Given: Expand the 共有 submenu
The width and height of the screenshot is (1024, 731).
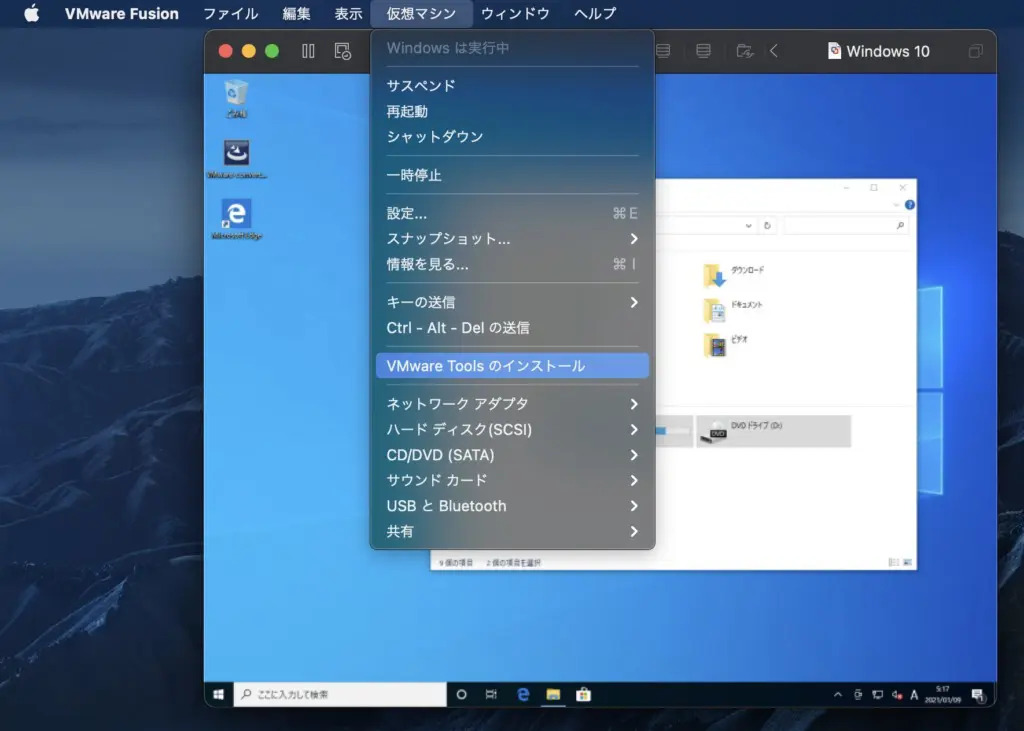Looking at the screenshot, I should pos(512,531).
